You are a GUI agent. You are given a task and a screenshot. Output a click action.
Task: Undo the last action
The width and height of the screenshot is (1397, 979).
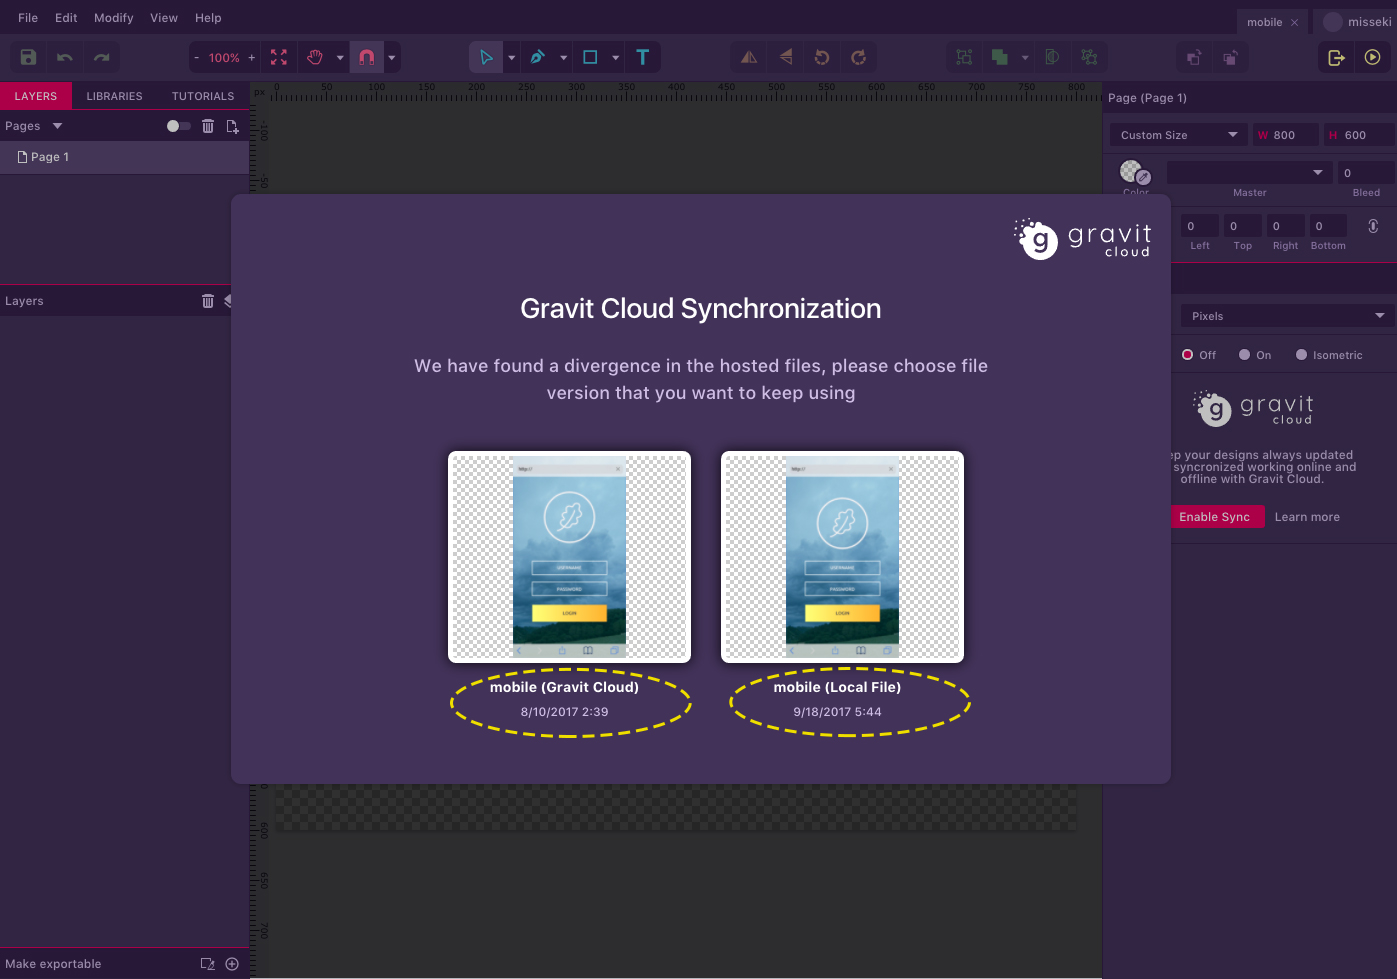coord(65,57)
